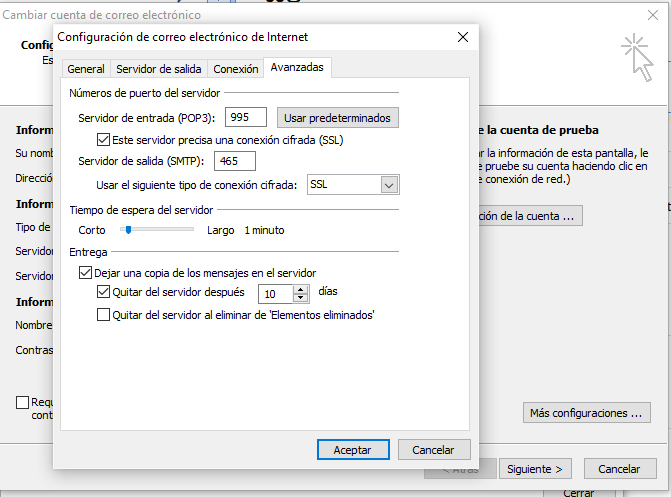Viewport: 671px width, 497px height.
Task: Click the POP3 incoming server port field
Action: [x=246, y=117]
